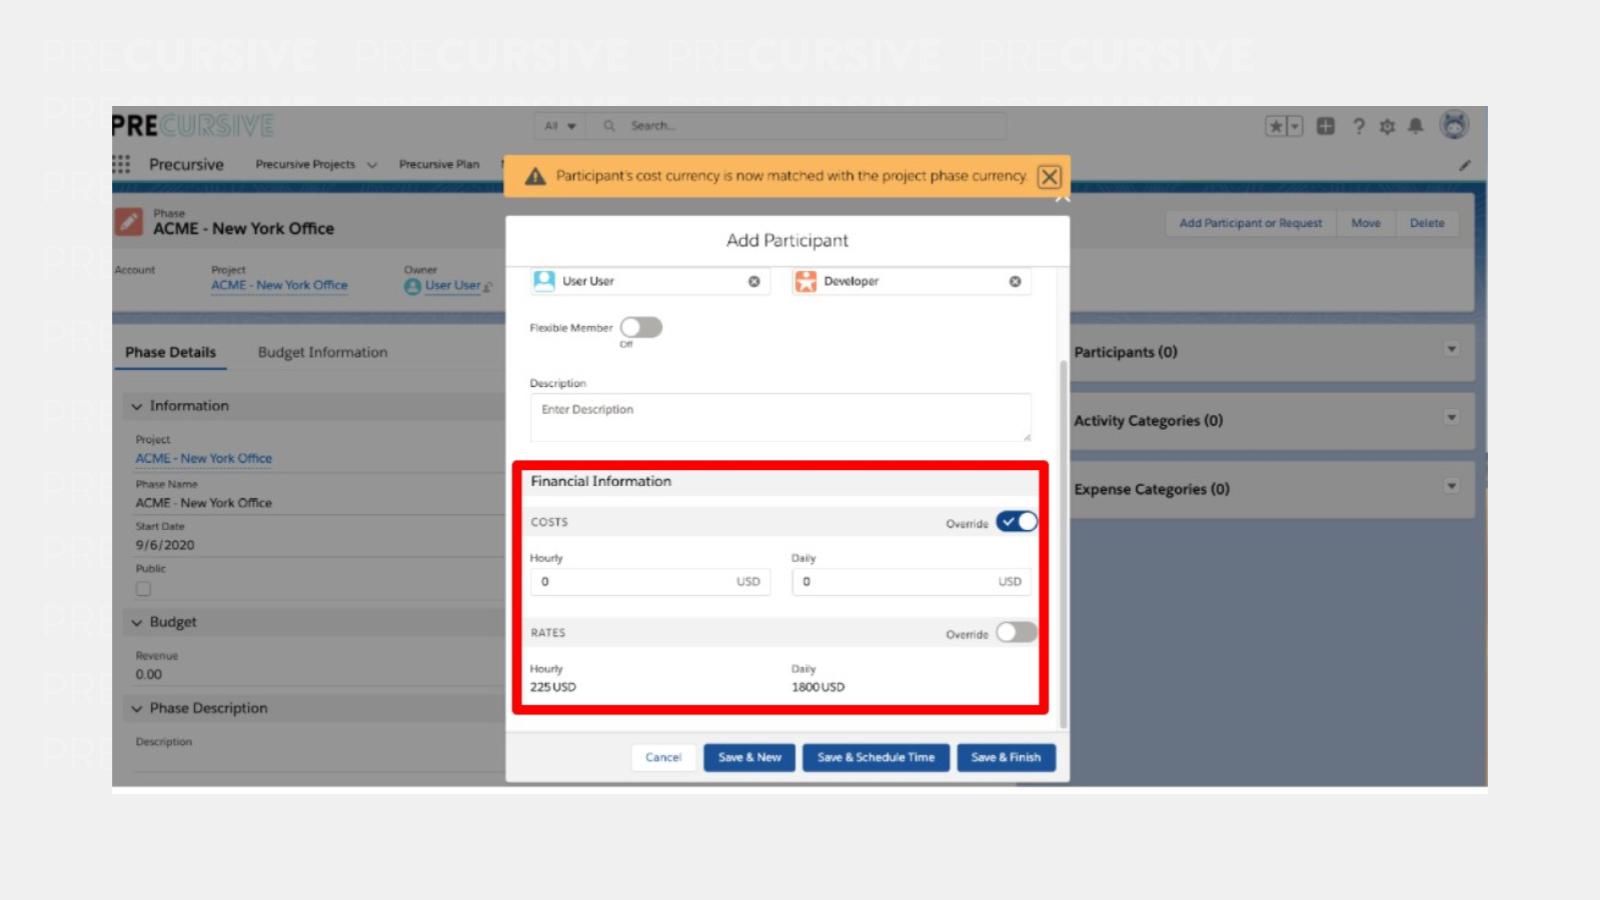Expand the Activity Categories dropdown arrow
Image resolution: width=1600 pixels, height=900 pixels.
coord(1451,418)
